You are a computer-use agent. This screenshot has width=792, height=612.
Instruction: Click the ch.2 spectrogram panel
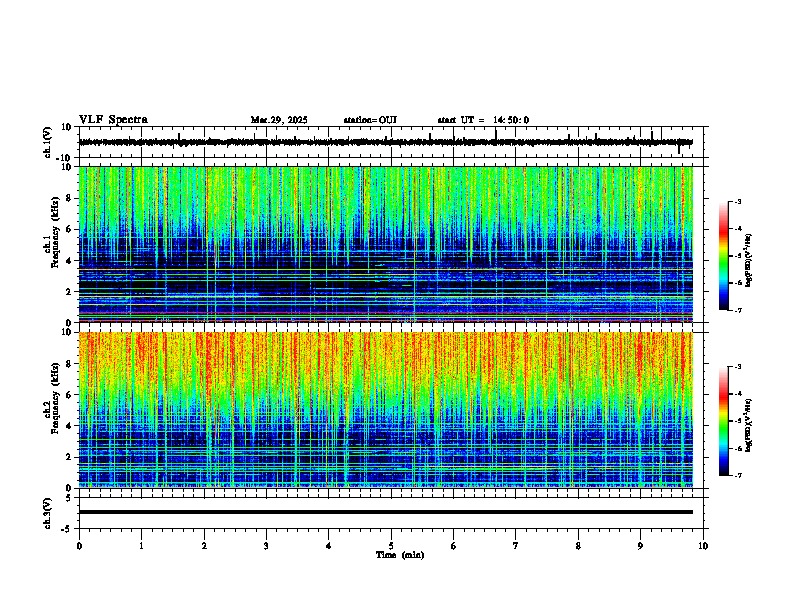[386, 410]
